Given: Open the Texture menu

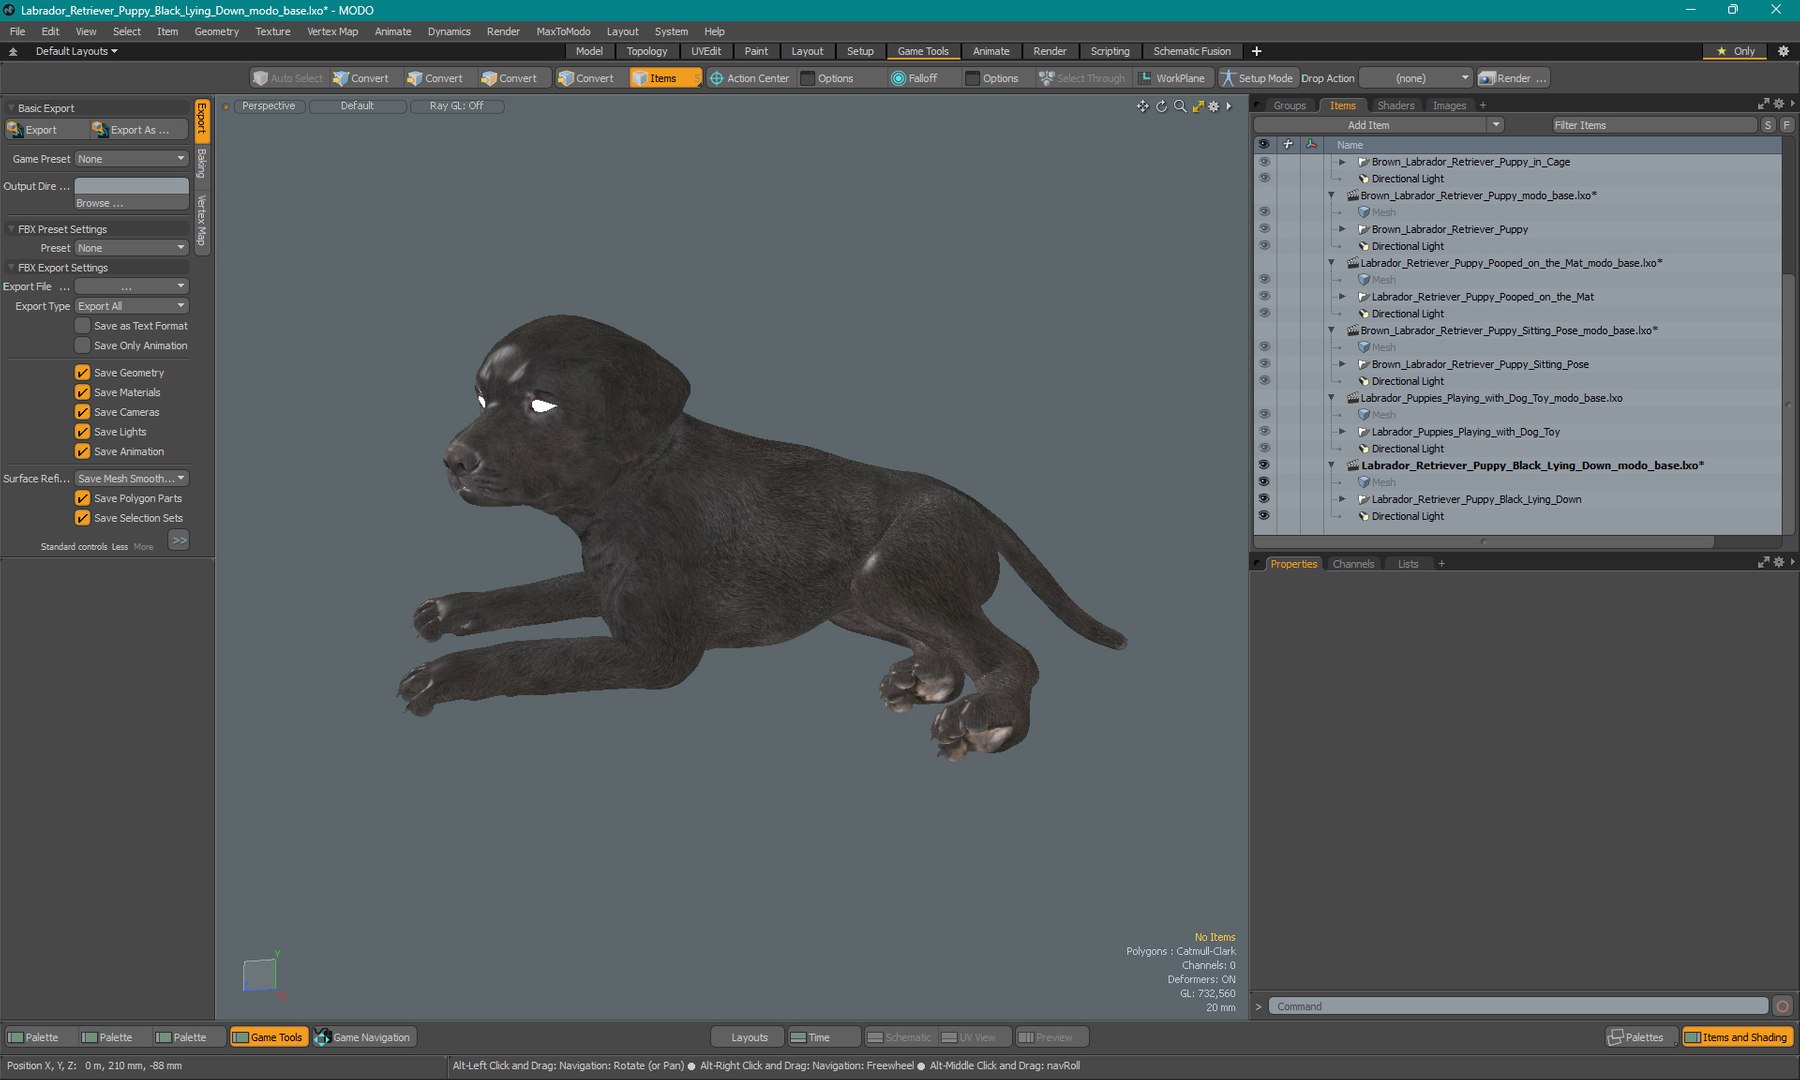Looking at the screenshot, I should 272,31.
